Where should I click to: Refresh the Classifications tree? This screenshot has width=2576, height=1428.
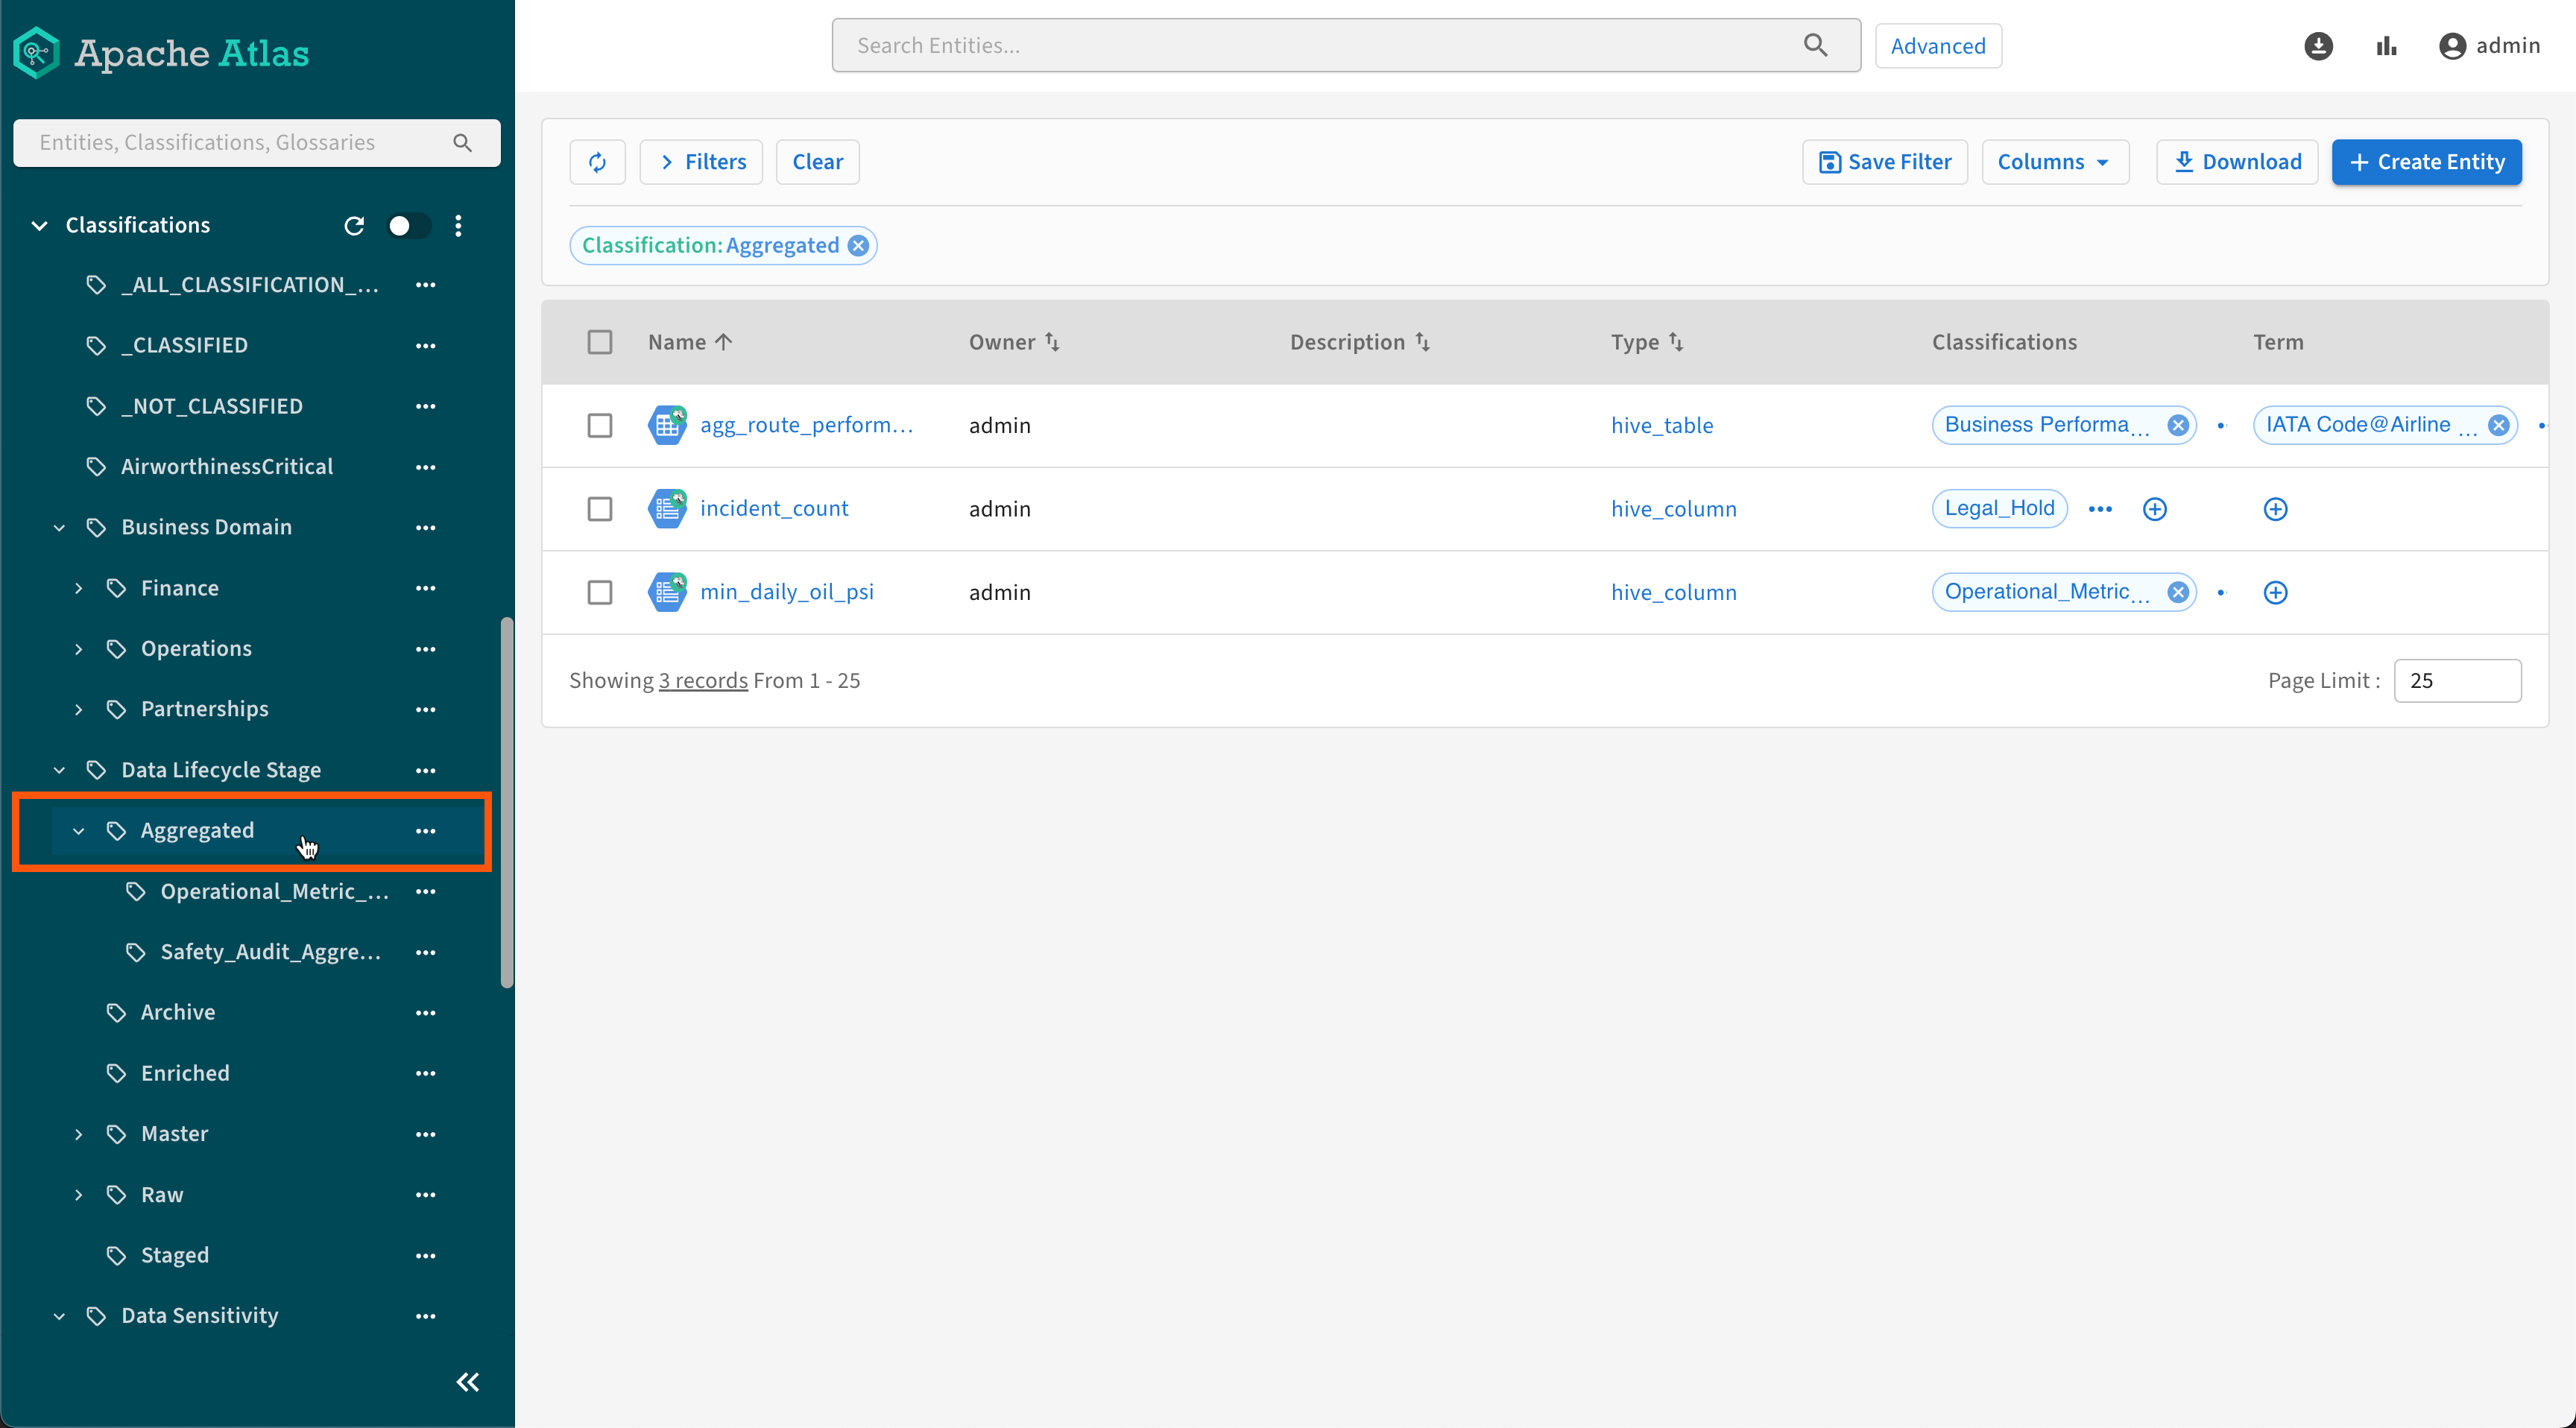pos(354,226)
